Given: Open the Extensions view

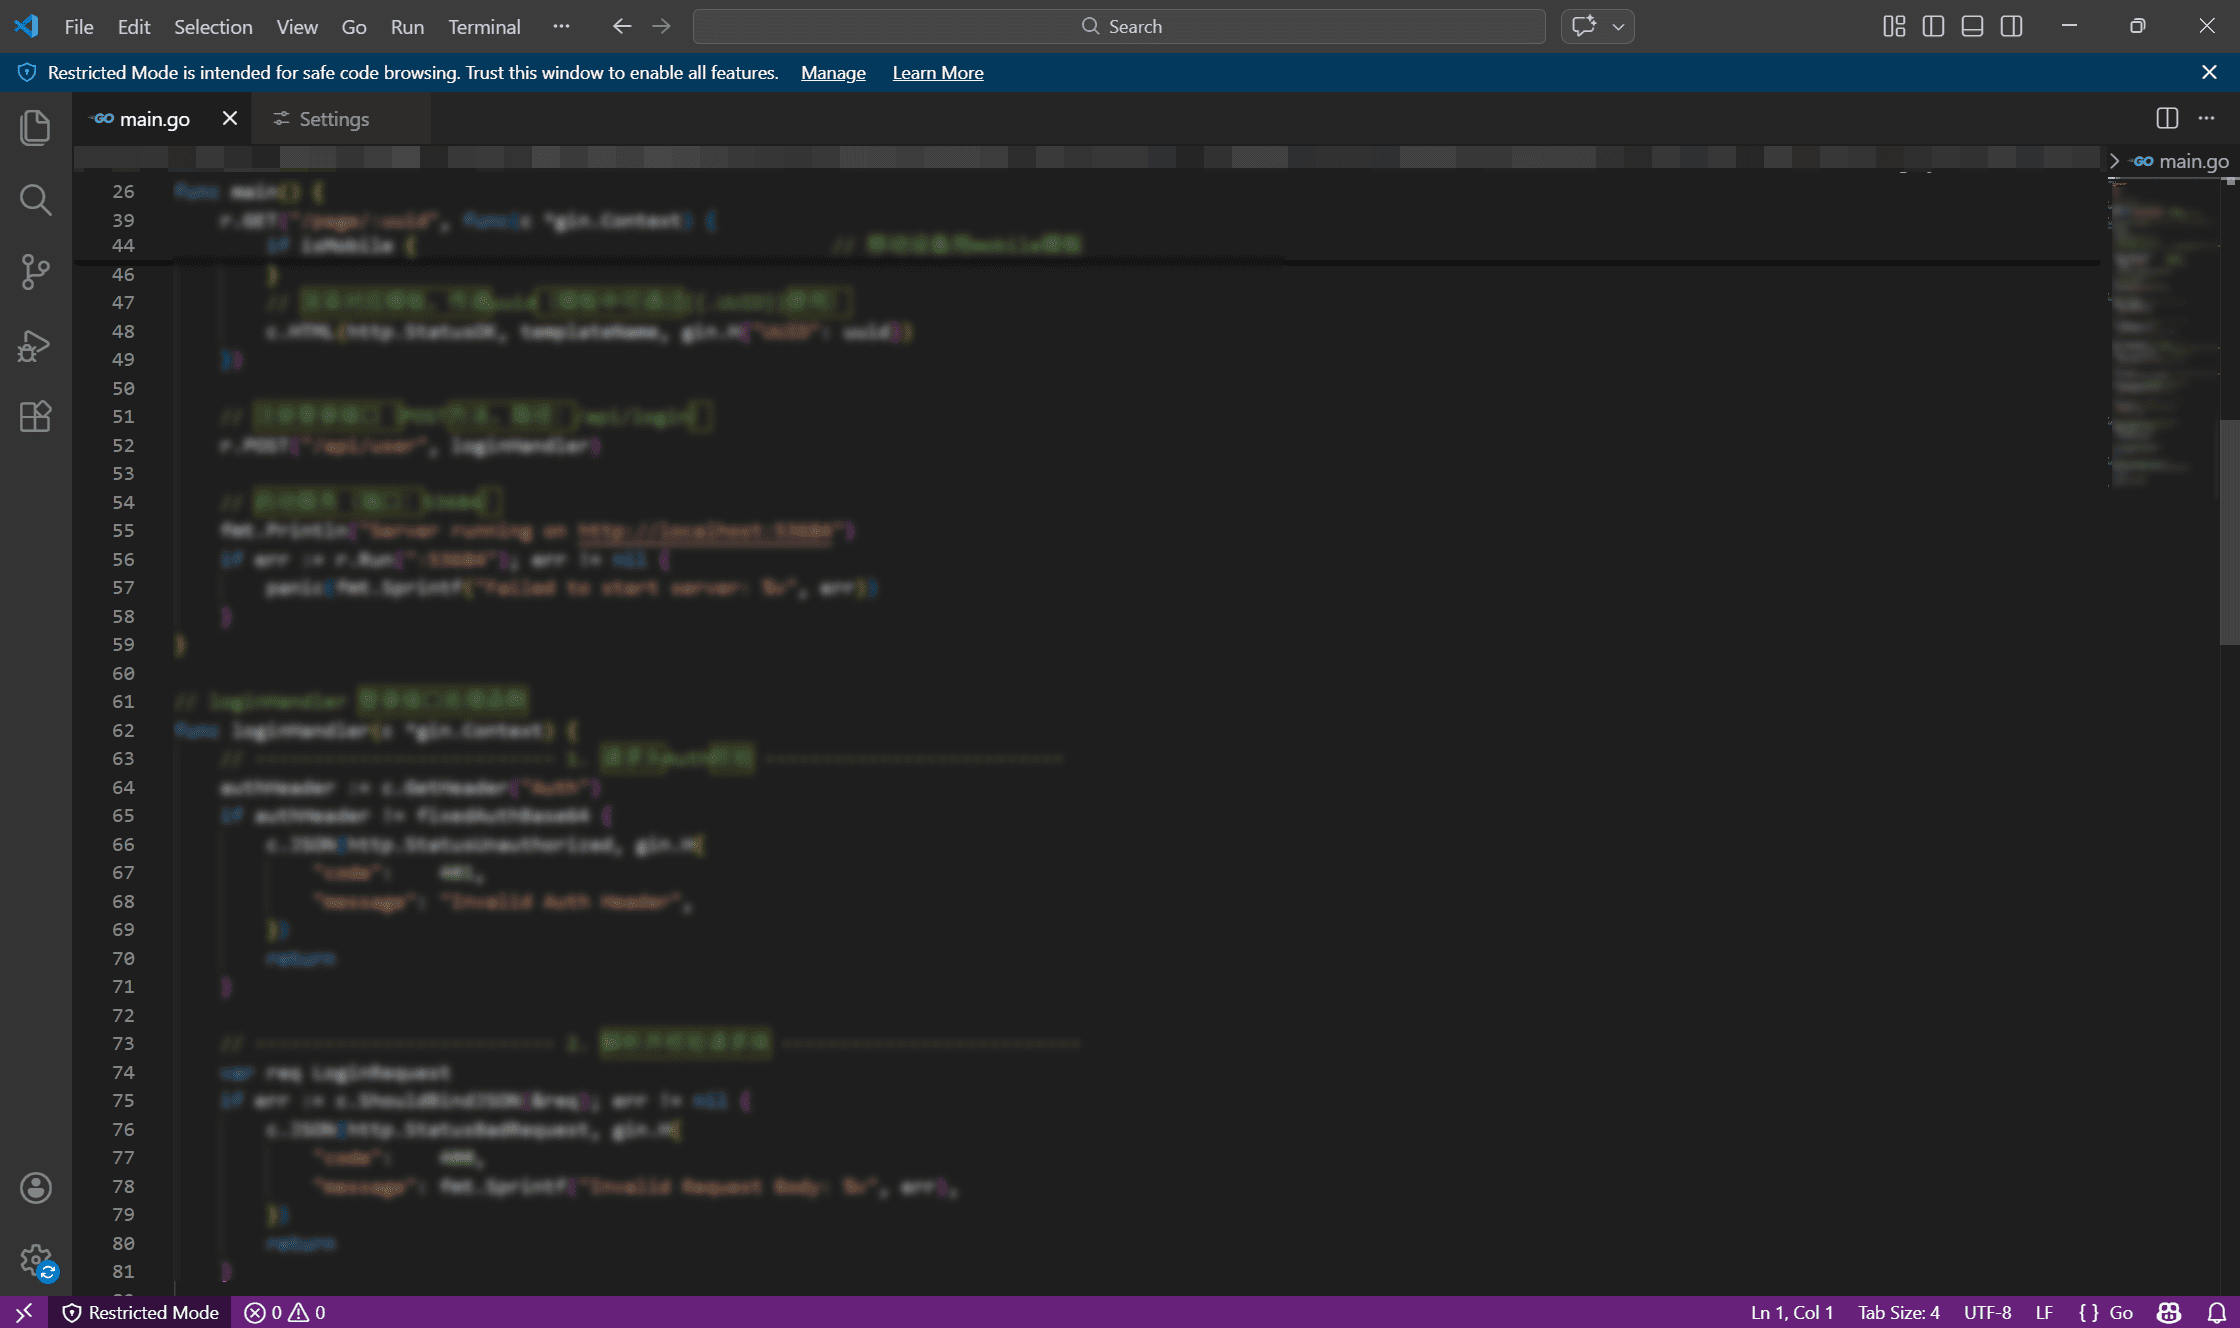Looking at the screenshot, I should click(x=35, y=417).
